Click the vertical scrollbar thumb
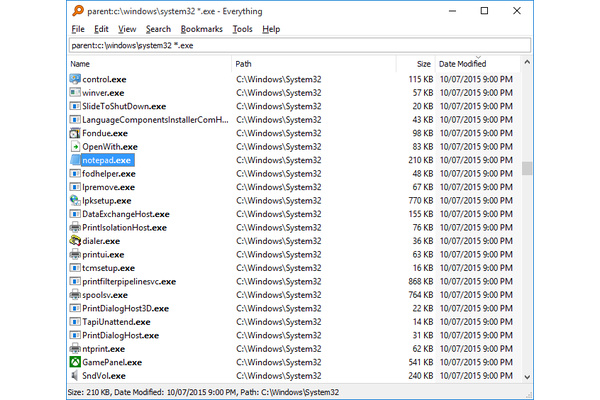Screen dimensions: 600x400 tap(527, 168)
